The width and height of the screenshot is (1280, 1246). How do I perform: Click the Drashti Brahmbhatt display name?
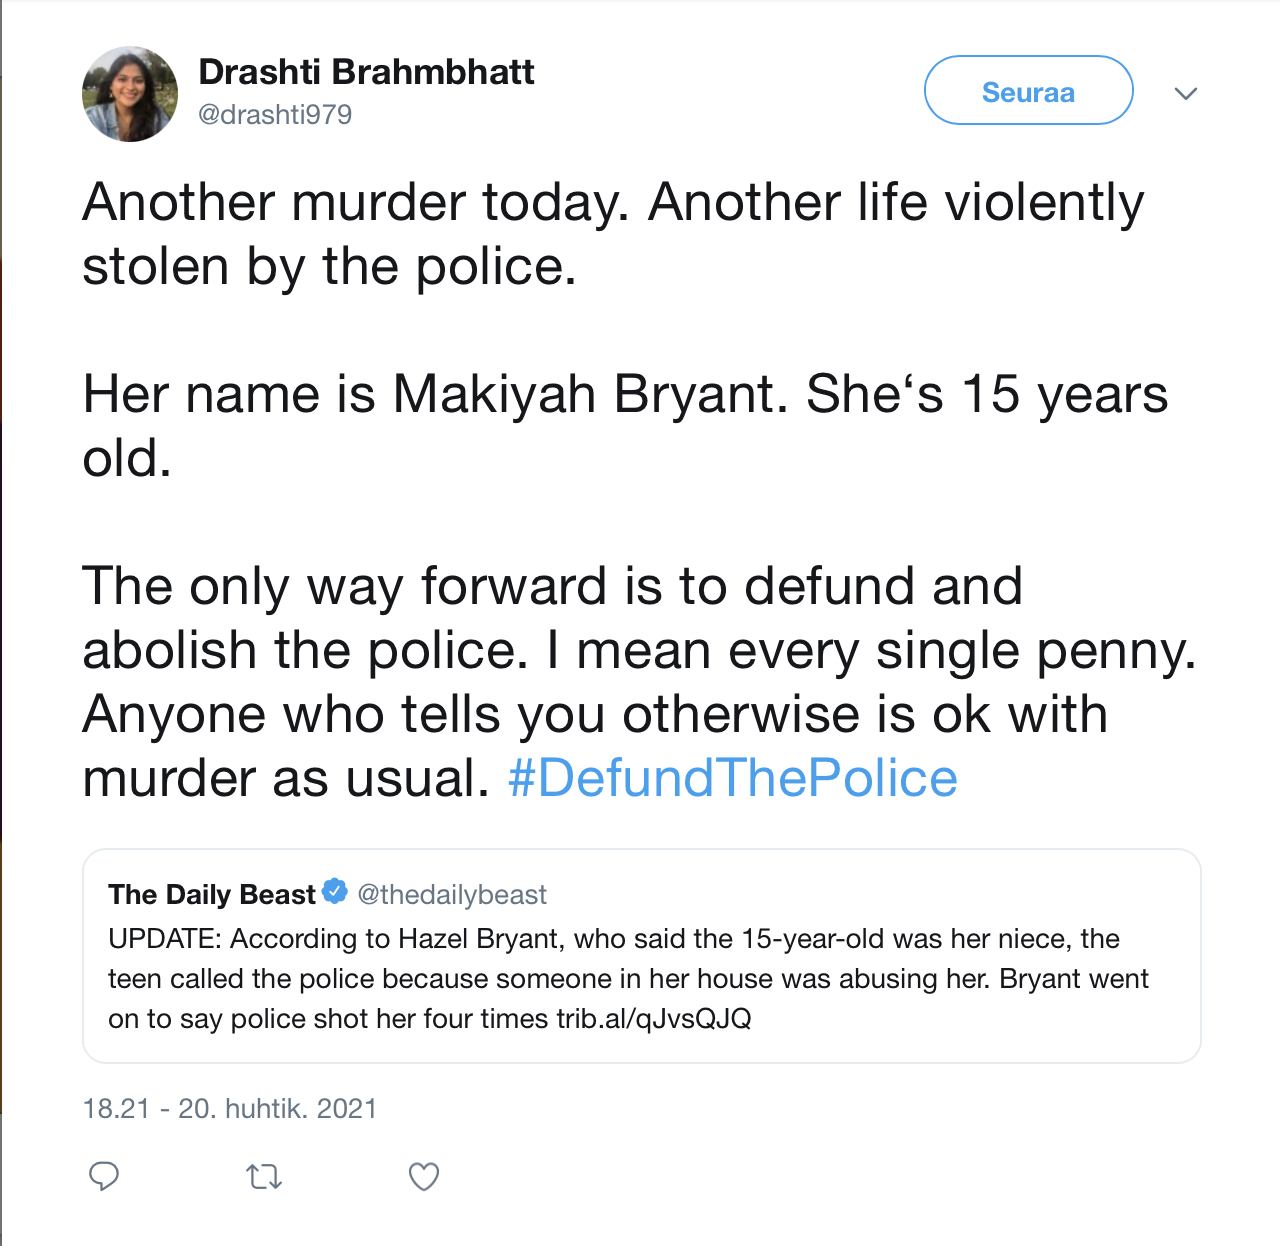(366, 72)
